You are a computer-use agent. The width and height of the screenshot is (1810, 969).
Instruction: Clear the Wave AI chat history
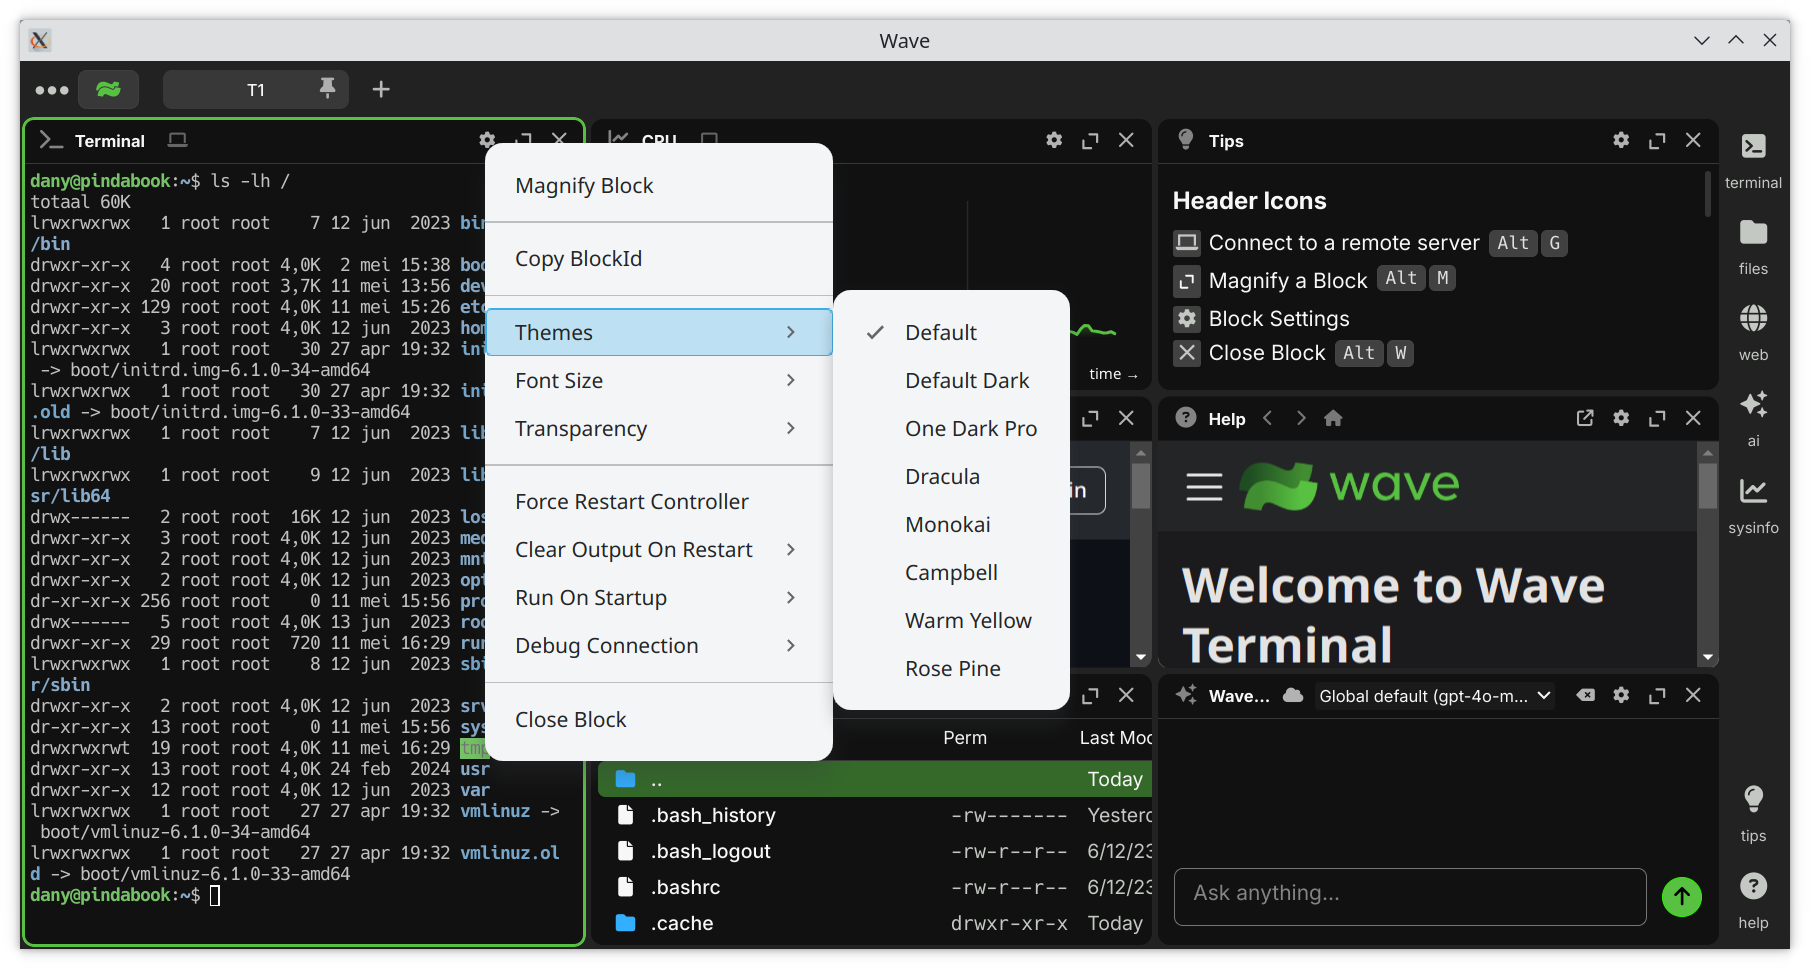click(1585, 695)
